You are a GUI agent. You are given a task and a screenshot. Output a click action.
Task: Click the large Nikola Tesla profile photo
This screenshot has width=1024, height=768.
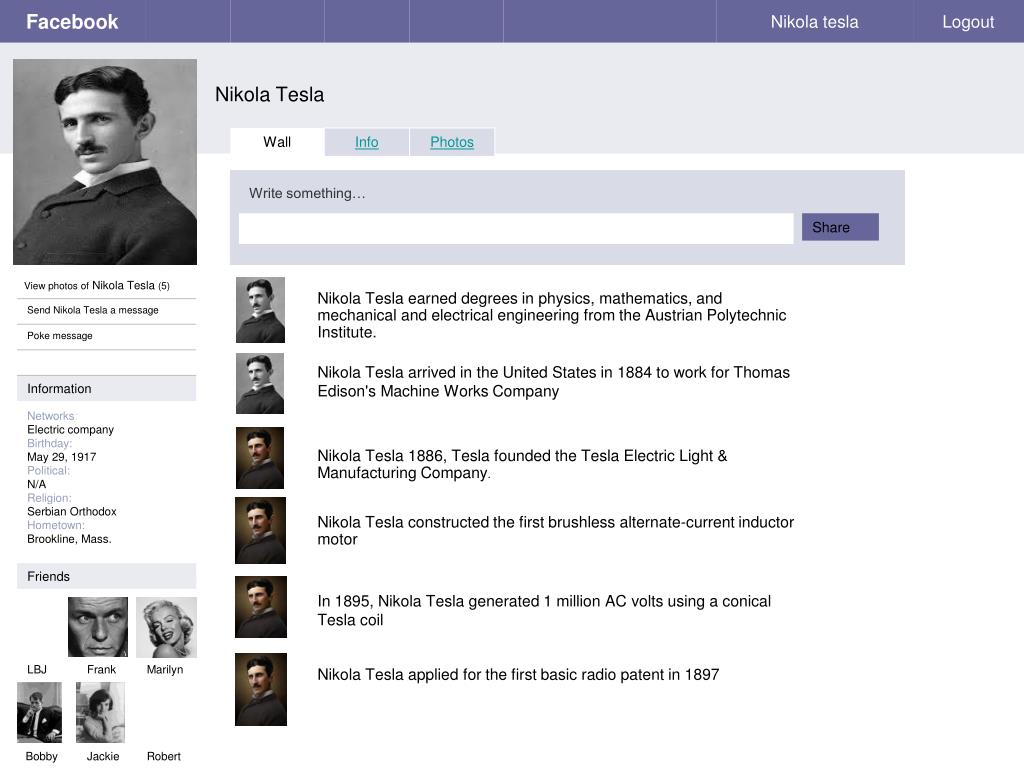click(104, 162)
